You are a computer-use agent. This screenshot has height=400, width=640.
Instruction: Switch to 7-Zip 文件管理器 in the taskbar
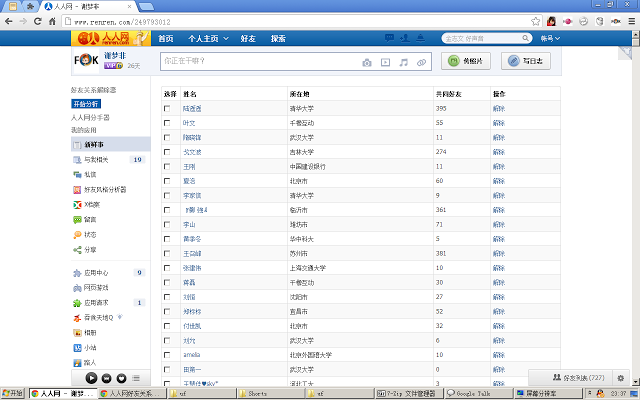point(409,393)
